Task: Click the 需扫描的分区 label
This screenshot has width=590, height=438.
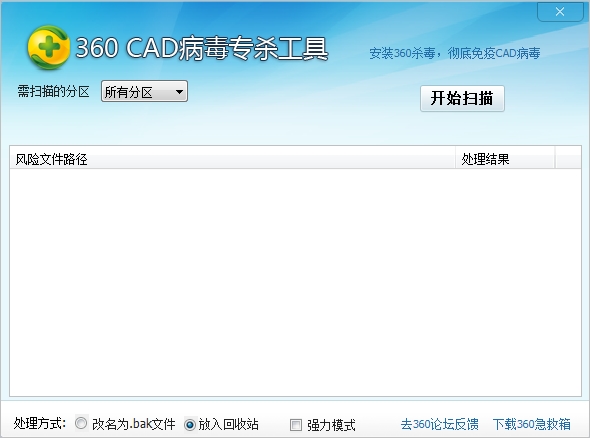Action: click(x=53, y=91)
